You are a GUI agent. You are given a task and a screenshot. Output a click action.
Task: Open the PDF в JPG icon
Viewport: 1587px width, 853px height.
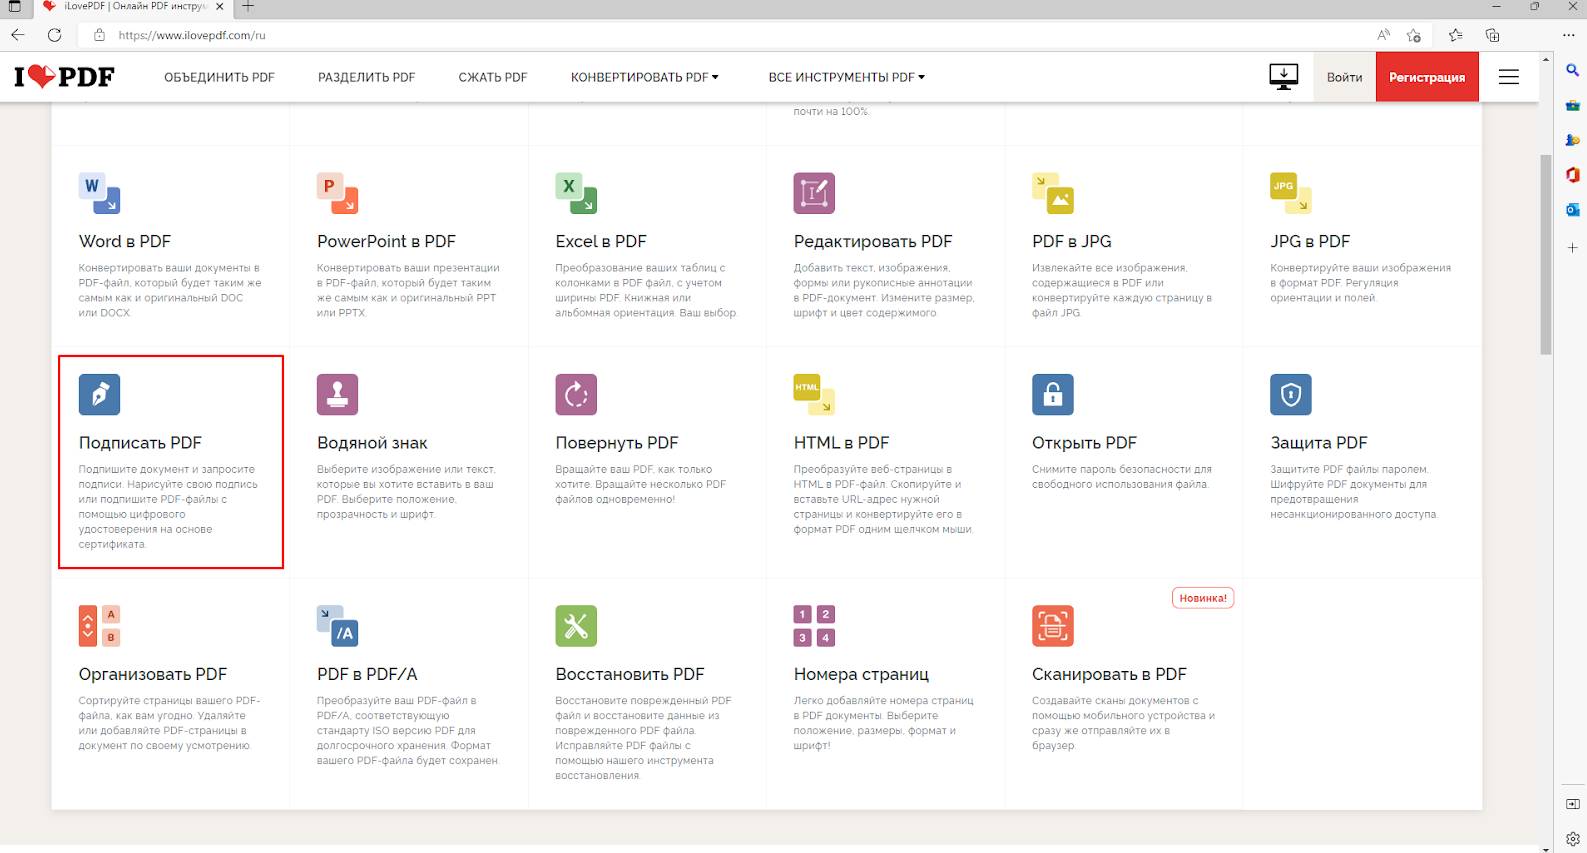point(1053,193)
